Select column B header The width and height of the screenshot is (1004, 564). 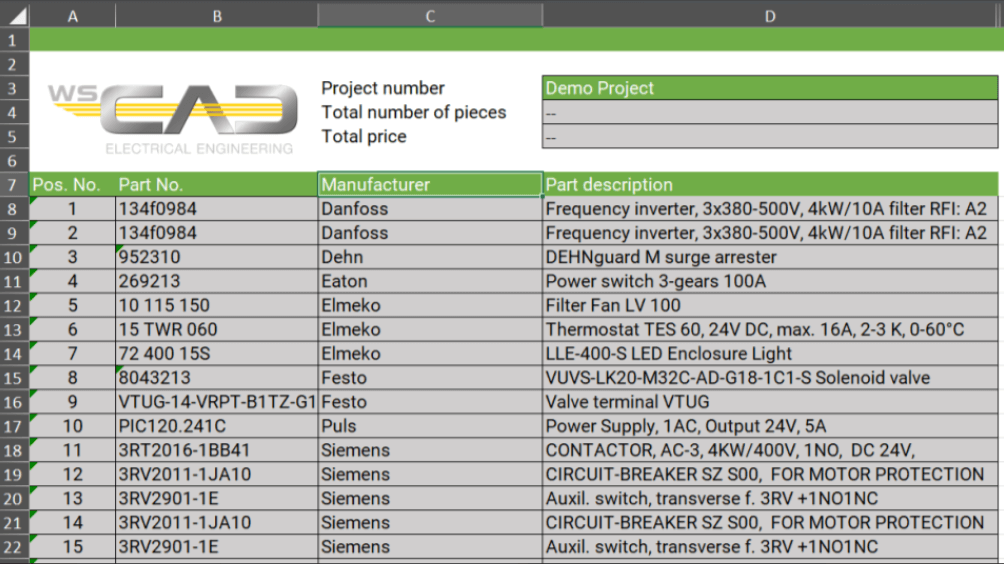pos(216,15)
